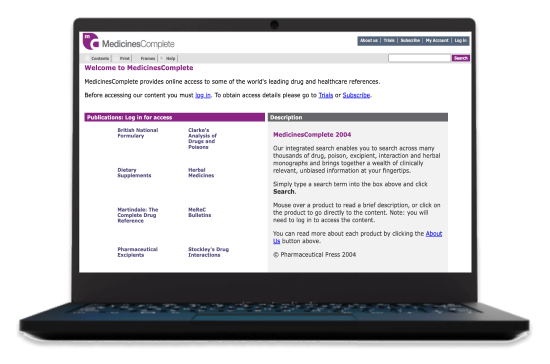Follow the About Us link in the description
The height and width of the screenshot is (364, 550).
coord(434,234)
